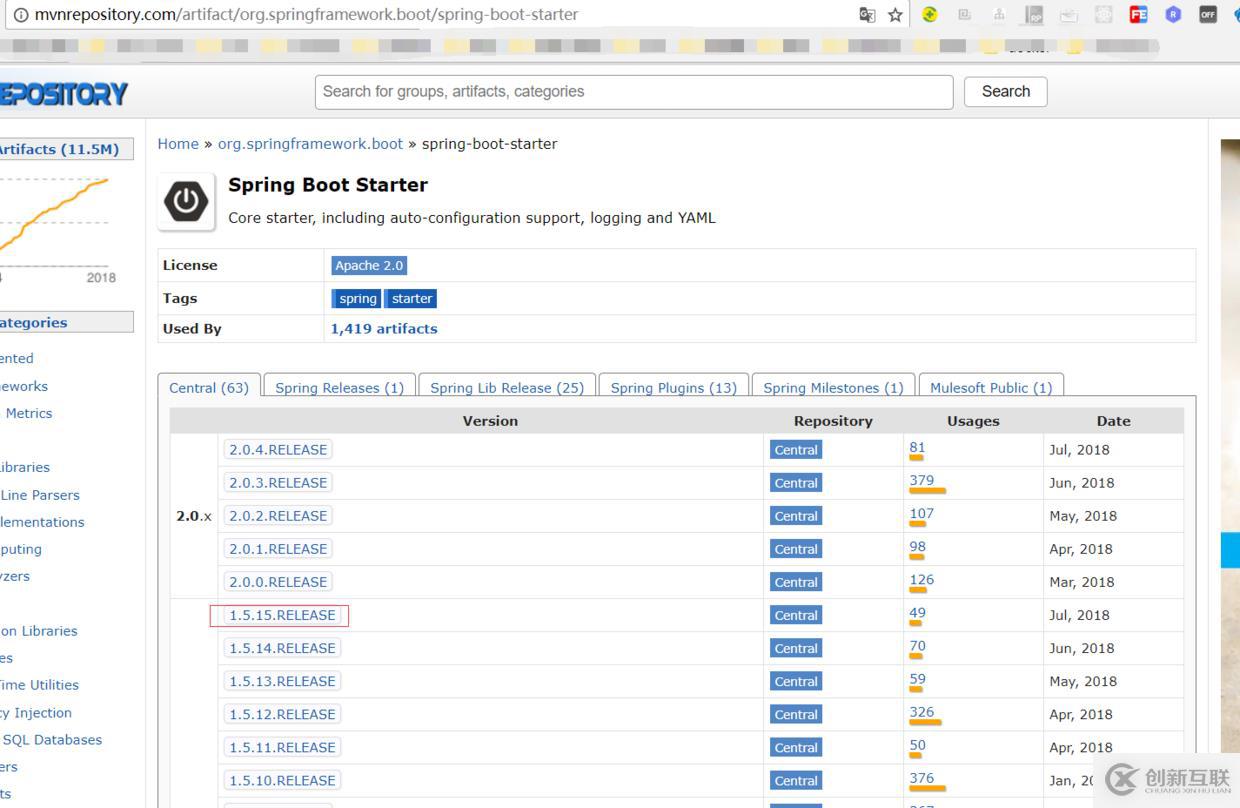This screenshot has height=808, width=1240.
Task: Open version 2.0.4.RELEASE
Action: click(x=278, y=449)
